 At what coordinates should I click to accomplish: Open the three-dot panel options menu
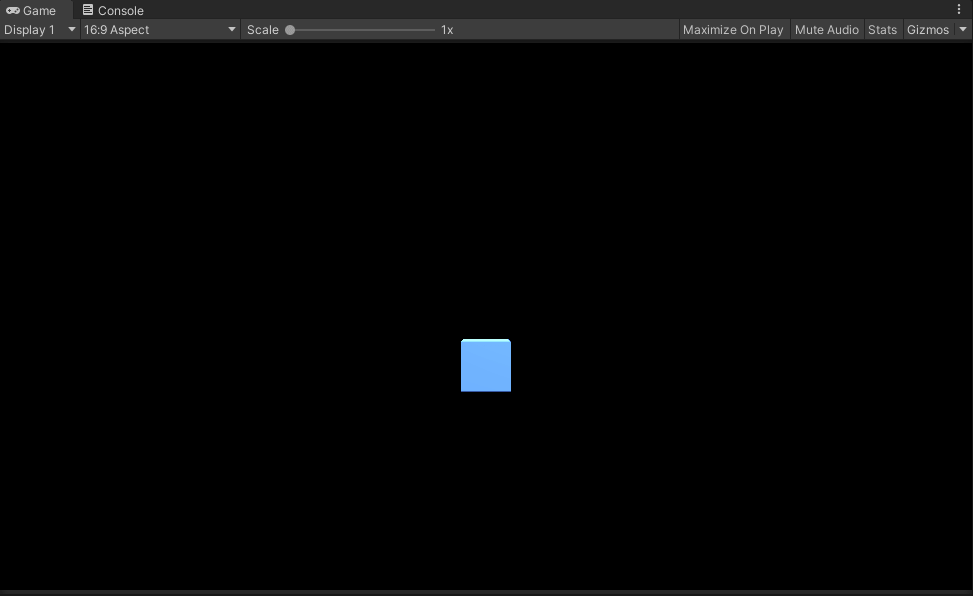click(959, 9)
